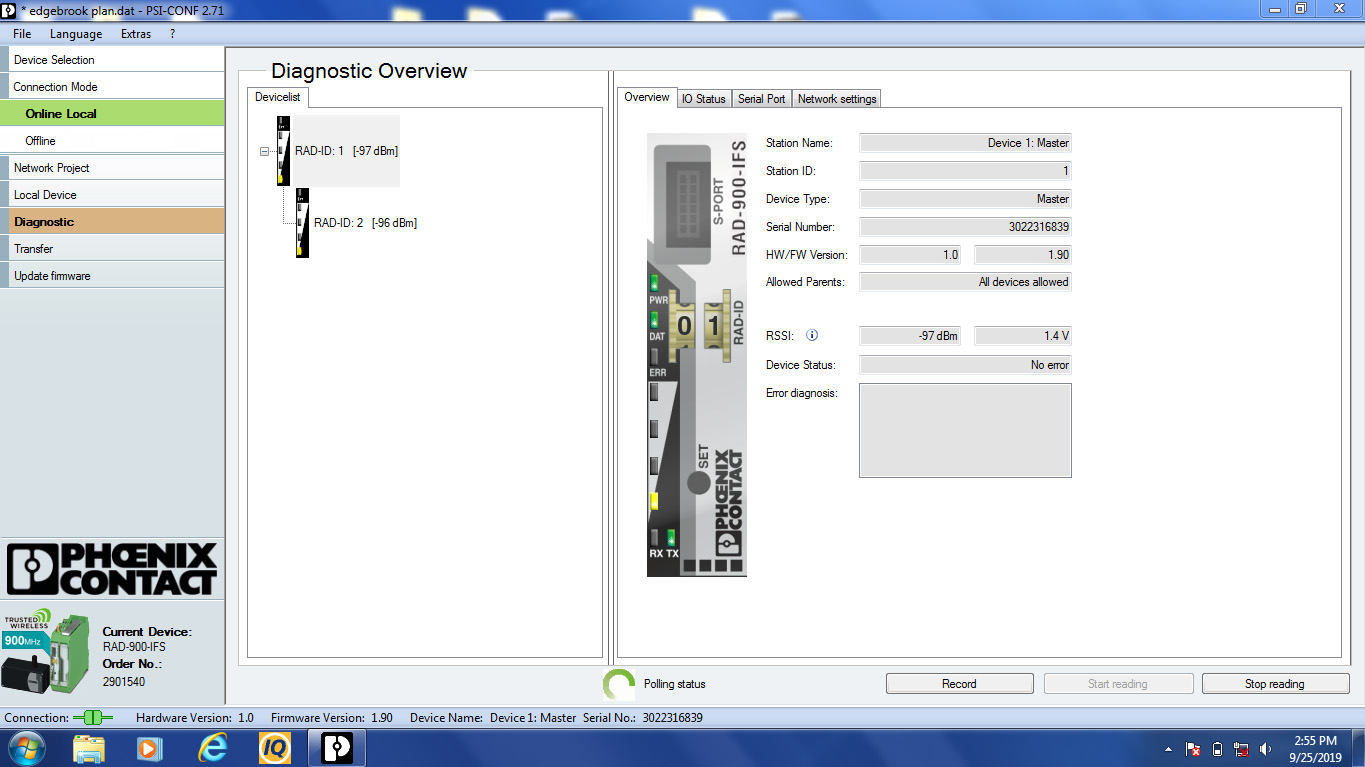Switch to the IO Status tab
The width and height of the screenshot is (1365, 767).
click(x=703, y=99)
